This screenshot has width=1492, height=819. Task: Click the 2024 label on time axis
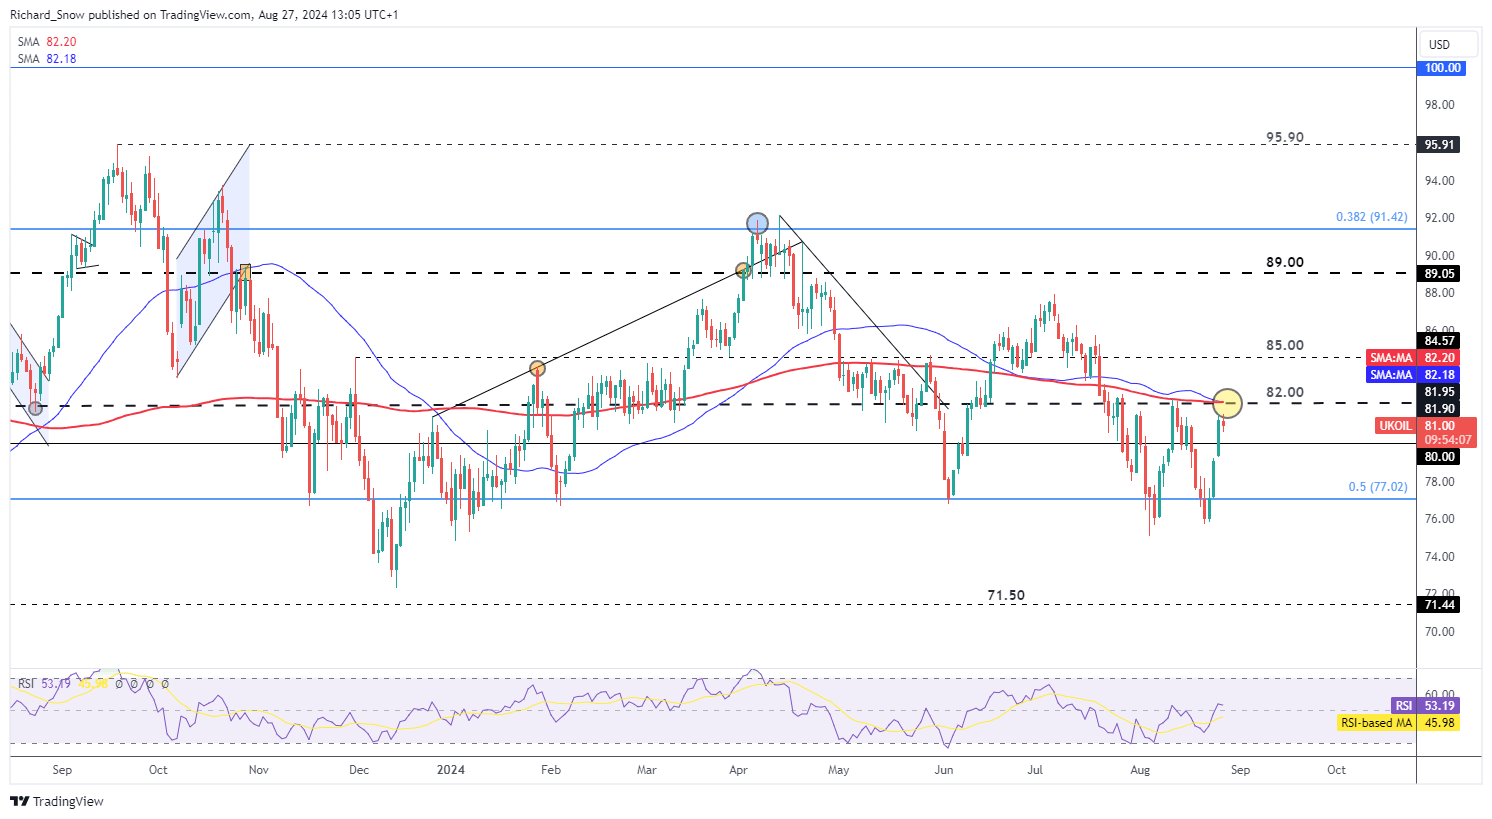(451, 770)
